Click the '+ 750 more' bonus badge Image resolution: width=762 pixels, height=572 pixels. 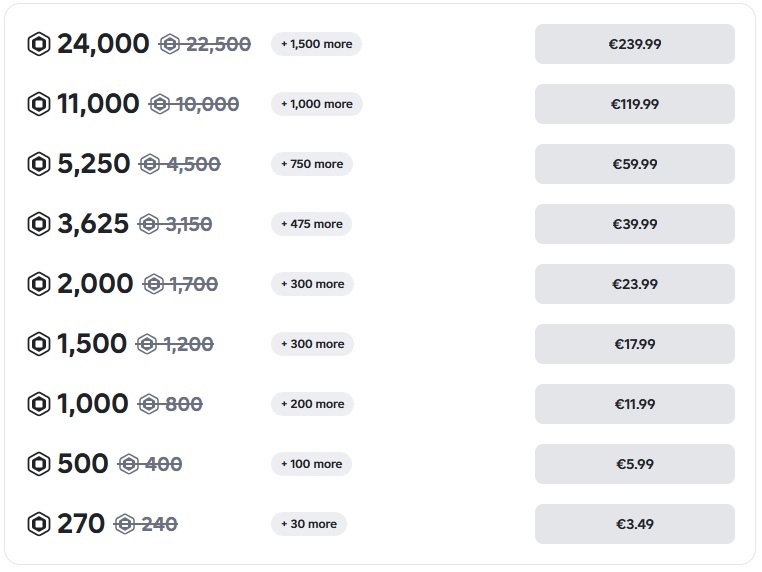pyautogui.click(x=312, y=164)
